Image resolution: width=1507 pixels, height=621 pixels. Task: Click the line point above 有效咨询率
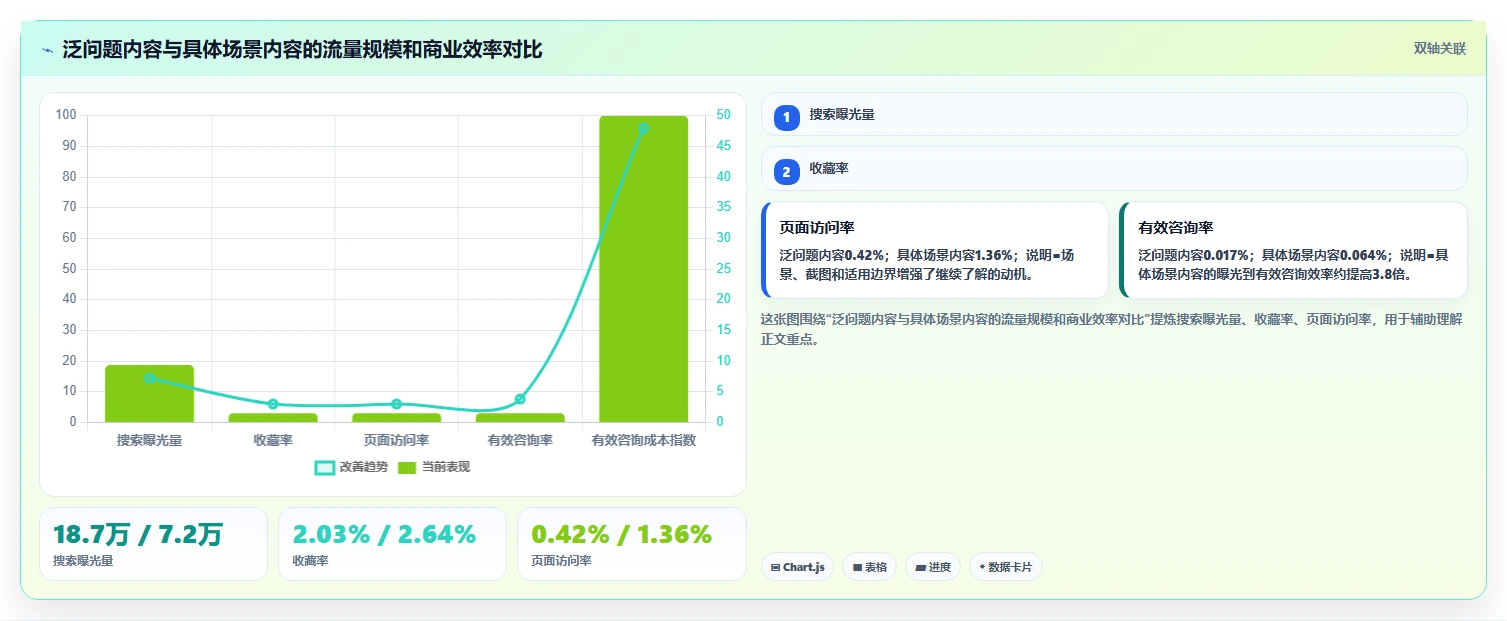[x=520, y=399]
